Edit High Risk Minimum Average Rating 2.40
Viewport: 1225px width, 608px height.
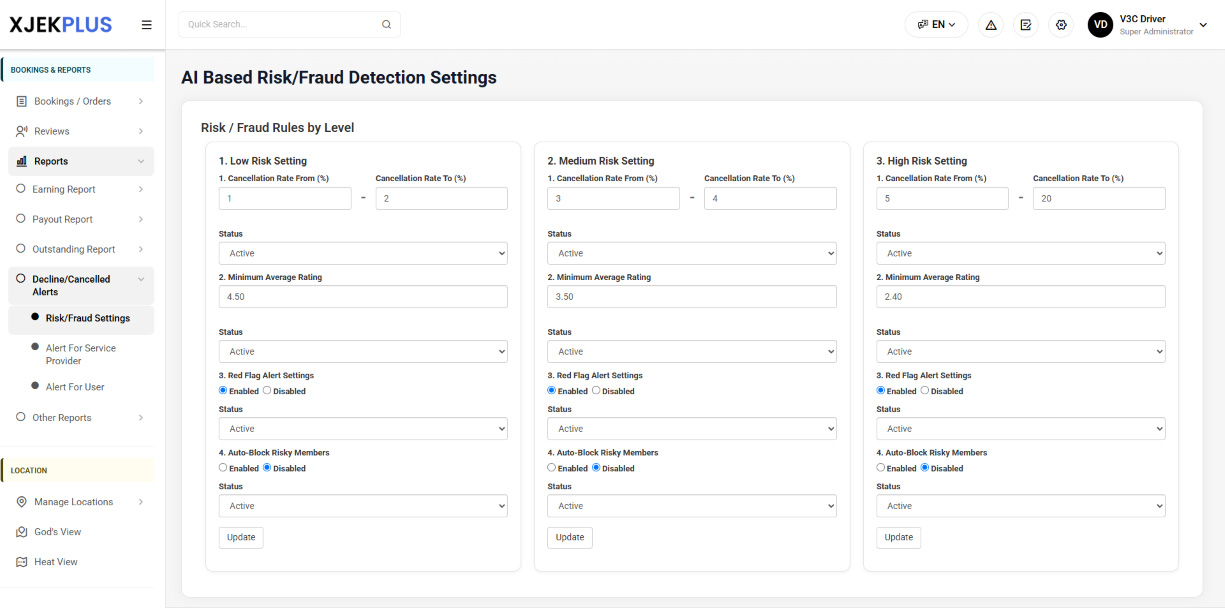(1021, 296)
